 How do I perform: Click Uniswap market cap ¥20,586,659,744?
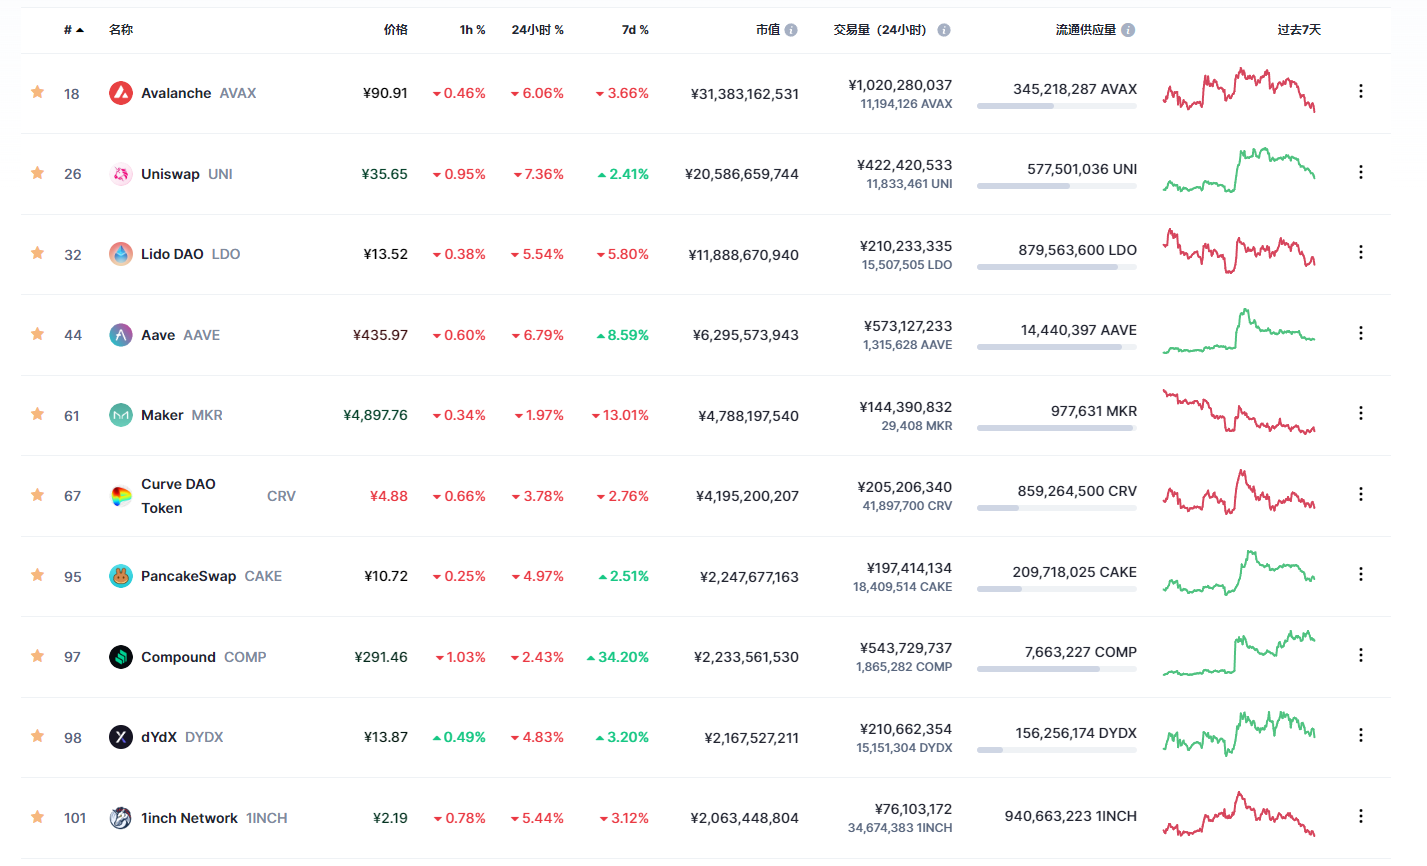[742, 174]
